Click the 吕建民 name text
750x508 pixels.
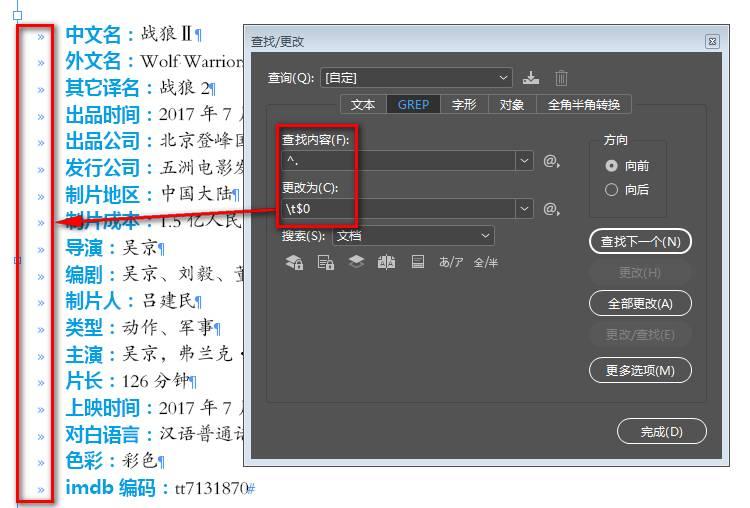click(x=168, y=300)
